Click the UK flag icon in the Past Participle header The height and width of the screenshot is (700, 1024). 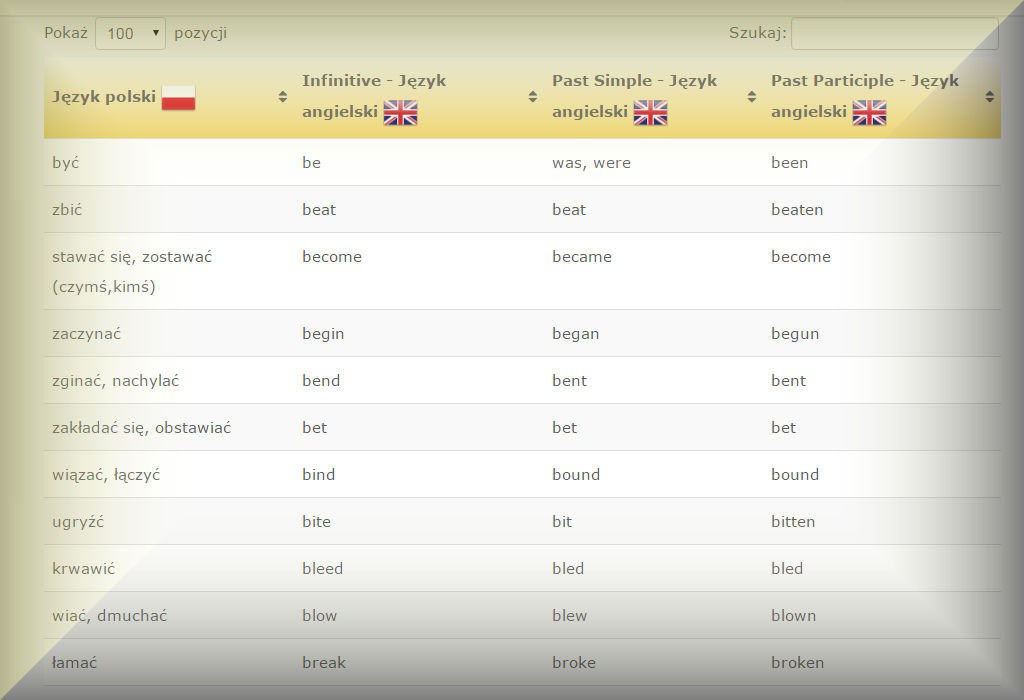coord(869,112)
